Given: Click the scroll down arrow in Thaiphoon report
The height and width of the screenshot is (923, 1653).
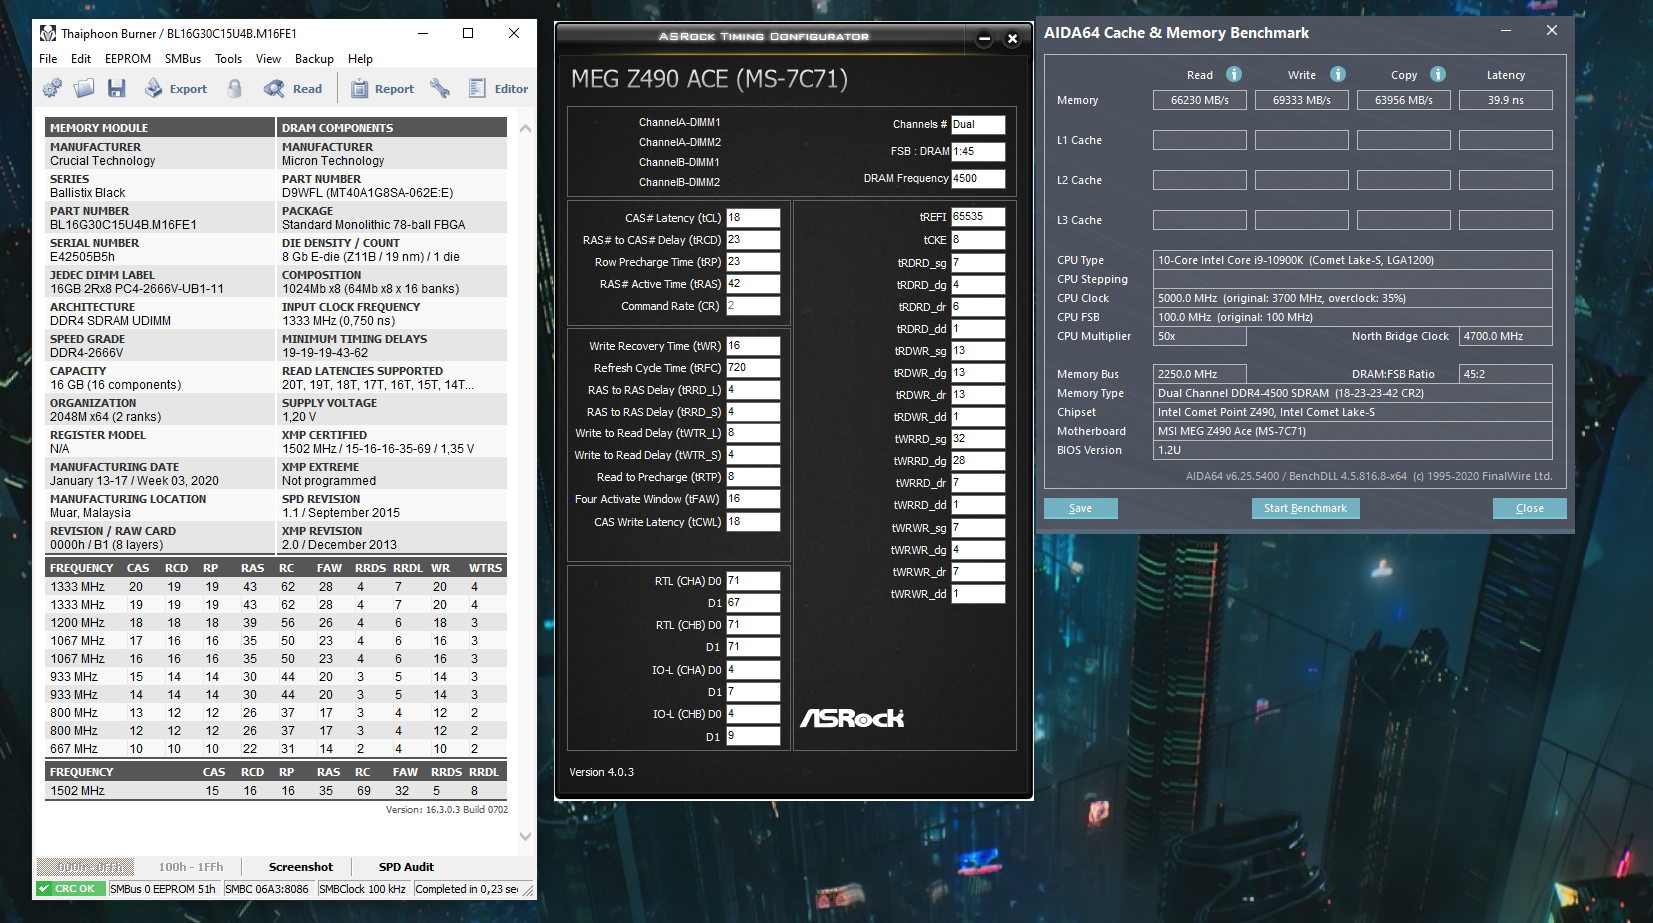Looking at the screenshot, I should (x=525, y=837).
